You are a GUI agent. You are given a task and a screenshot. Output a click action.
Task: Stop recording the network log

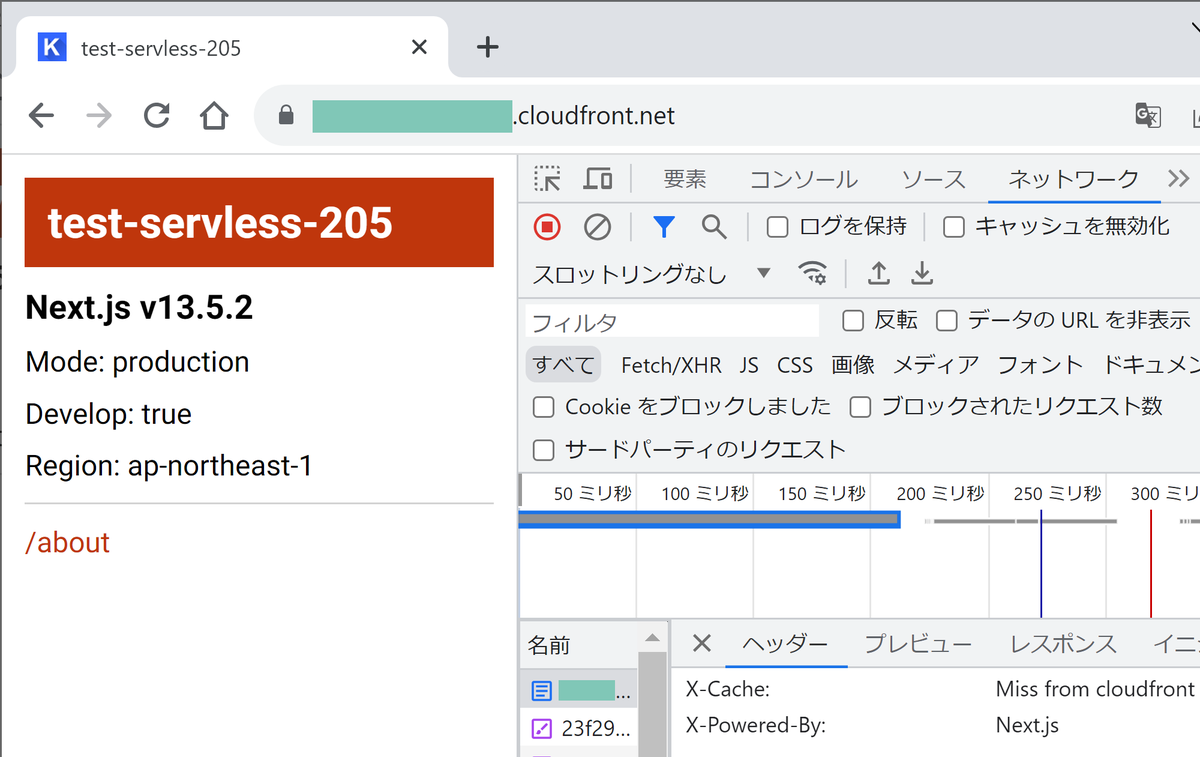pos(547,227)
